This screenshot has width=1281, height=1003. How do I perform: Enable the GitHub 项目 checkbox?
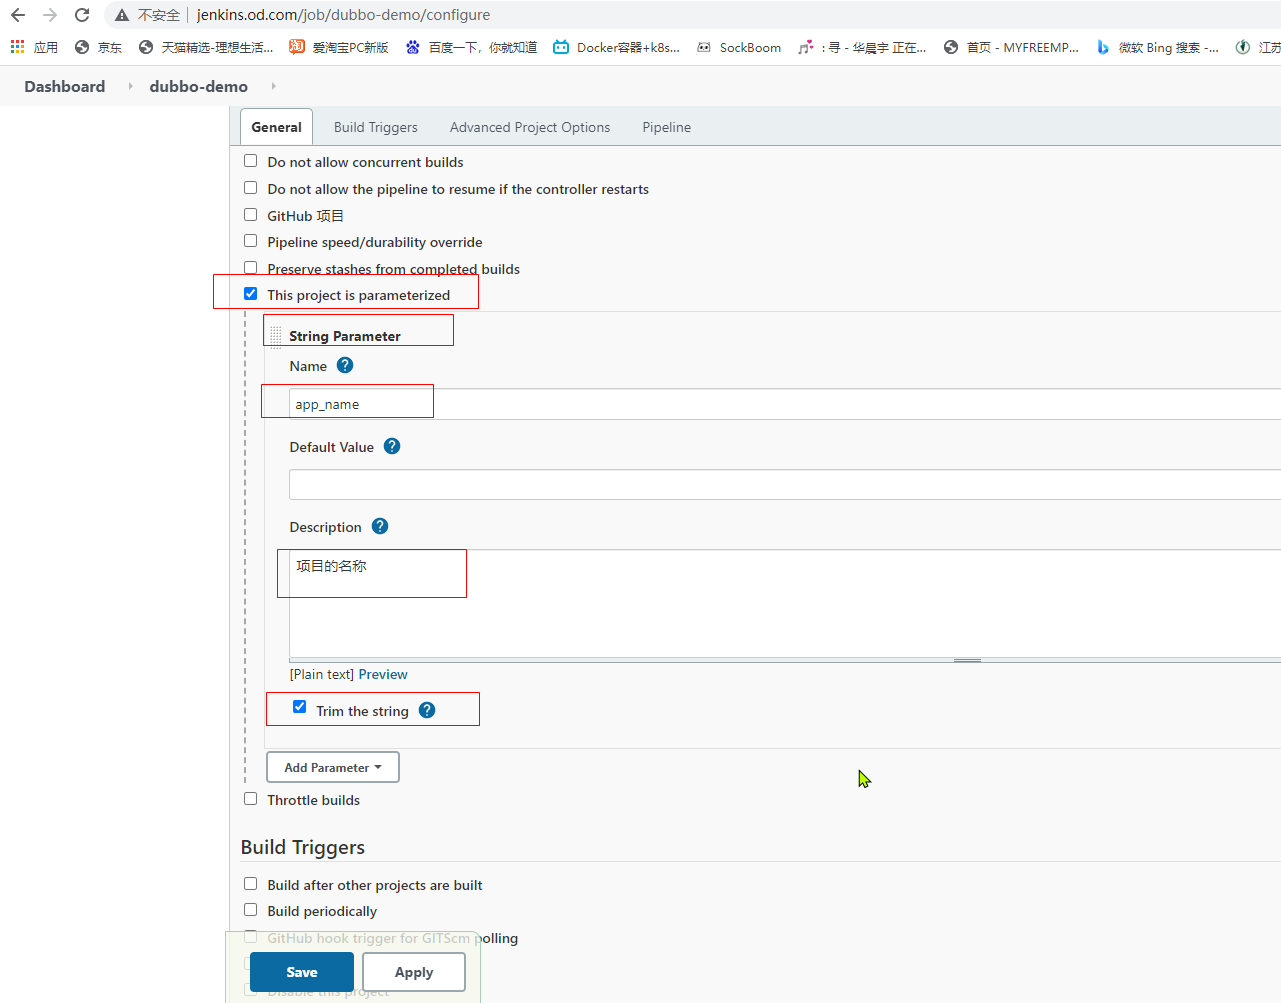pos(251,215)
